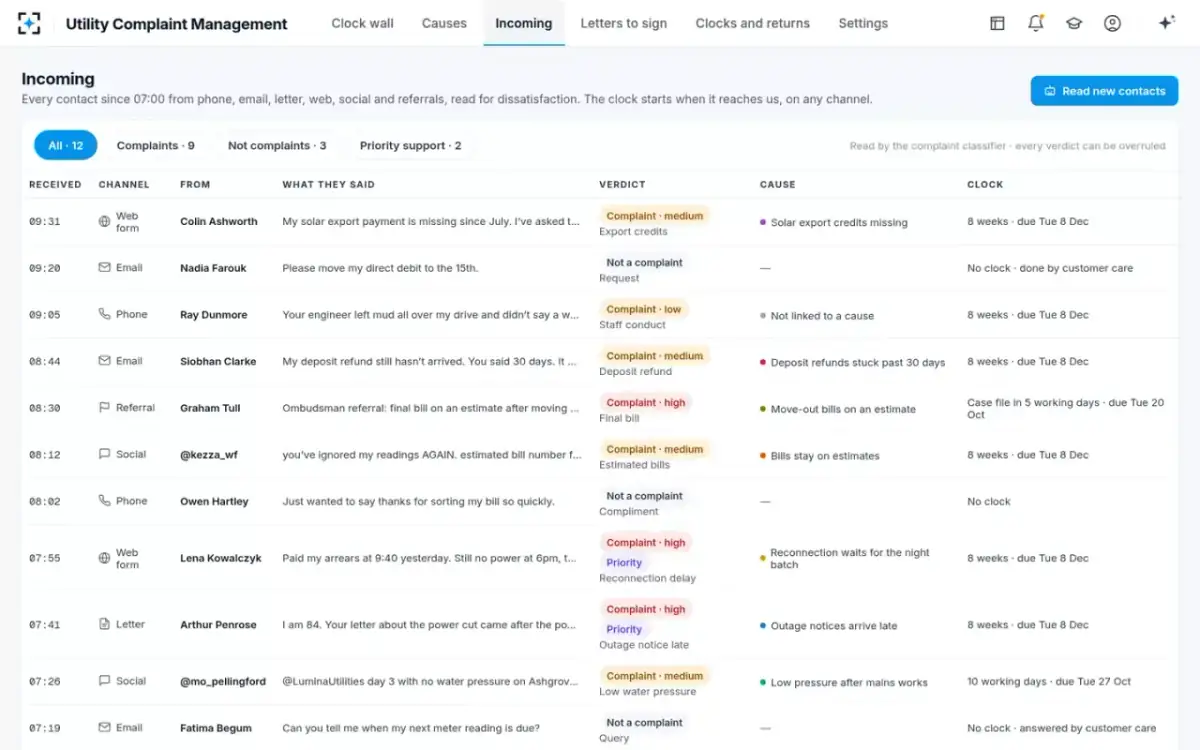This screenshot has height=750, width=1200.
Task: Click Bills stay on estimates cause
Action: (x=819, y=455)
